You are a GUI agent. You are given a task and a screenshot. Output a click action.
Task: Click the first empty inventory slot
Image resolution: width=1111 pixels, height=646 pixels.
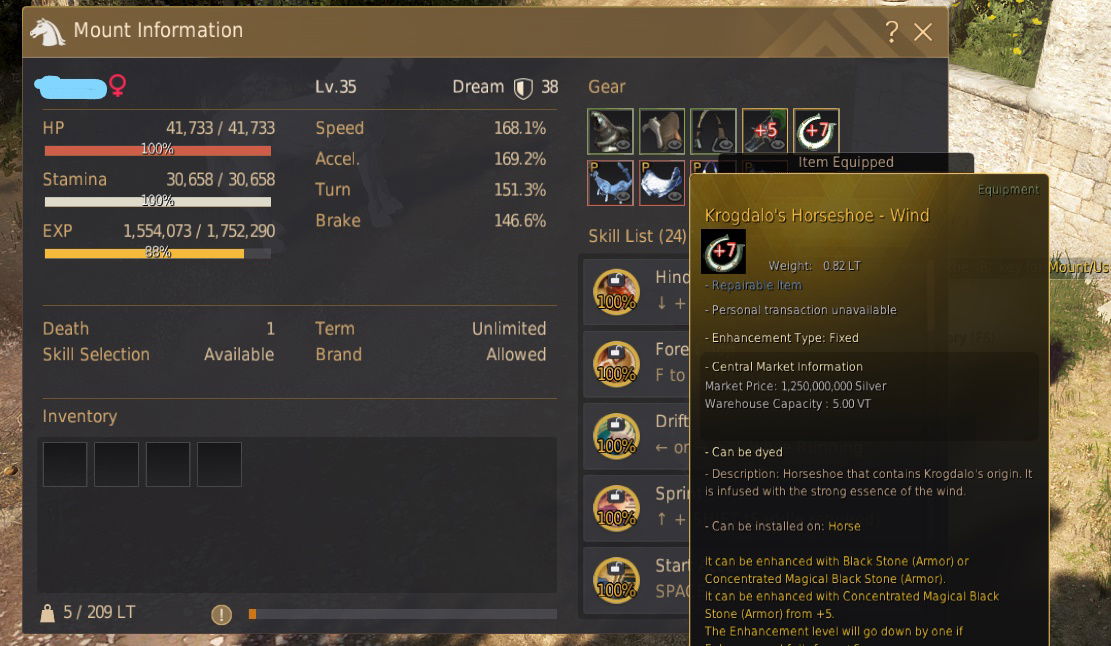pyautogui.click(x=64, y=465)
